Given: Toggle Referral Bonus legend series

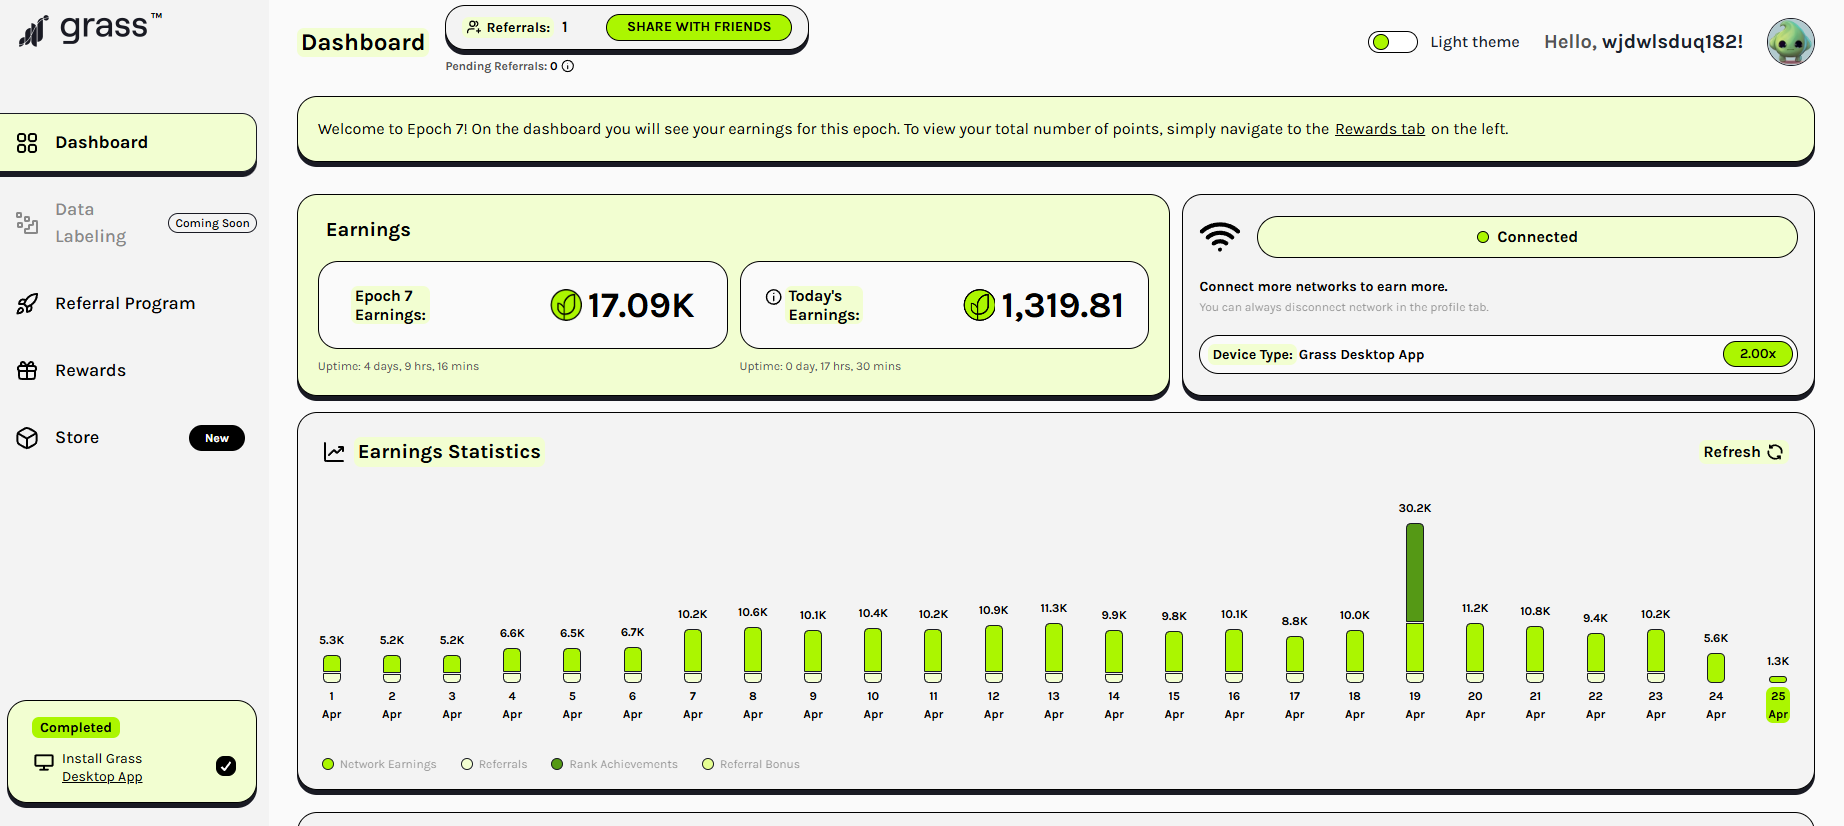Looking at the screenshot, I should coord(751,764).
